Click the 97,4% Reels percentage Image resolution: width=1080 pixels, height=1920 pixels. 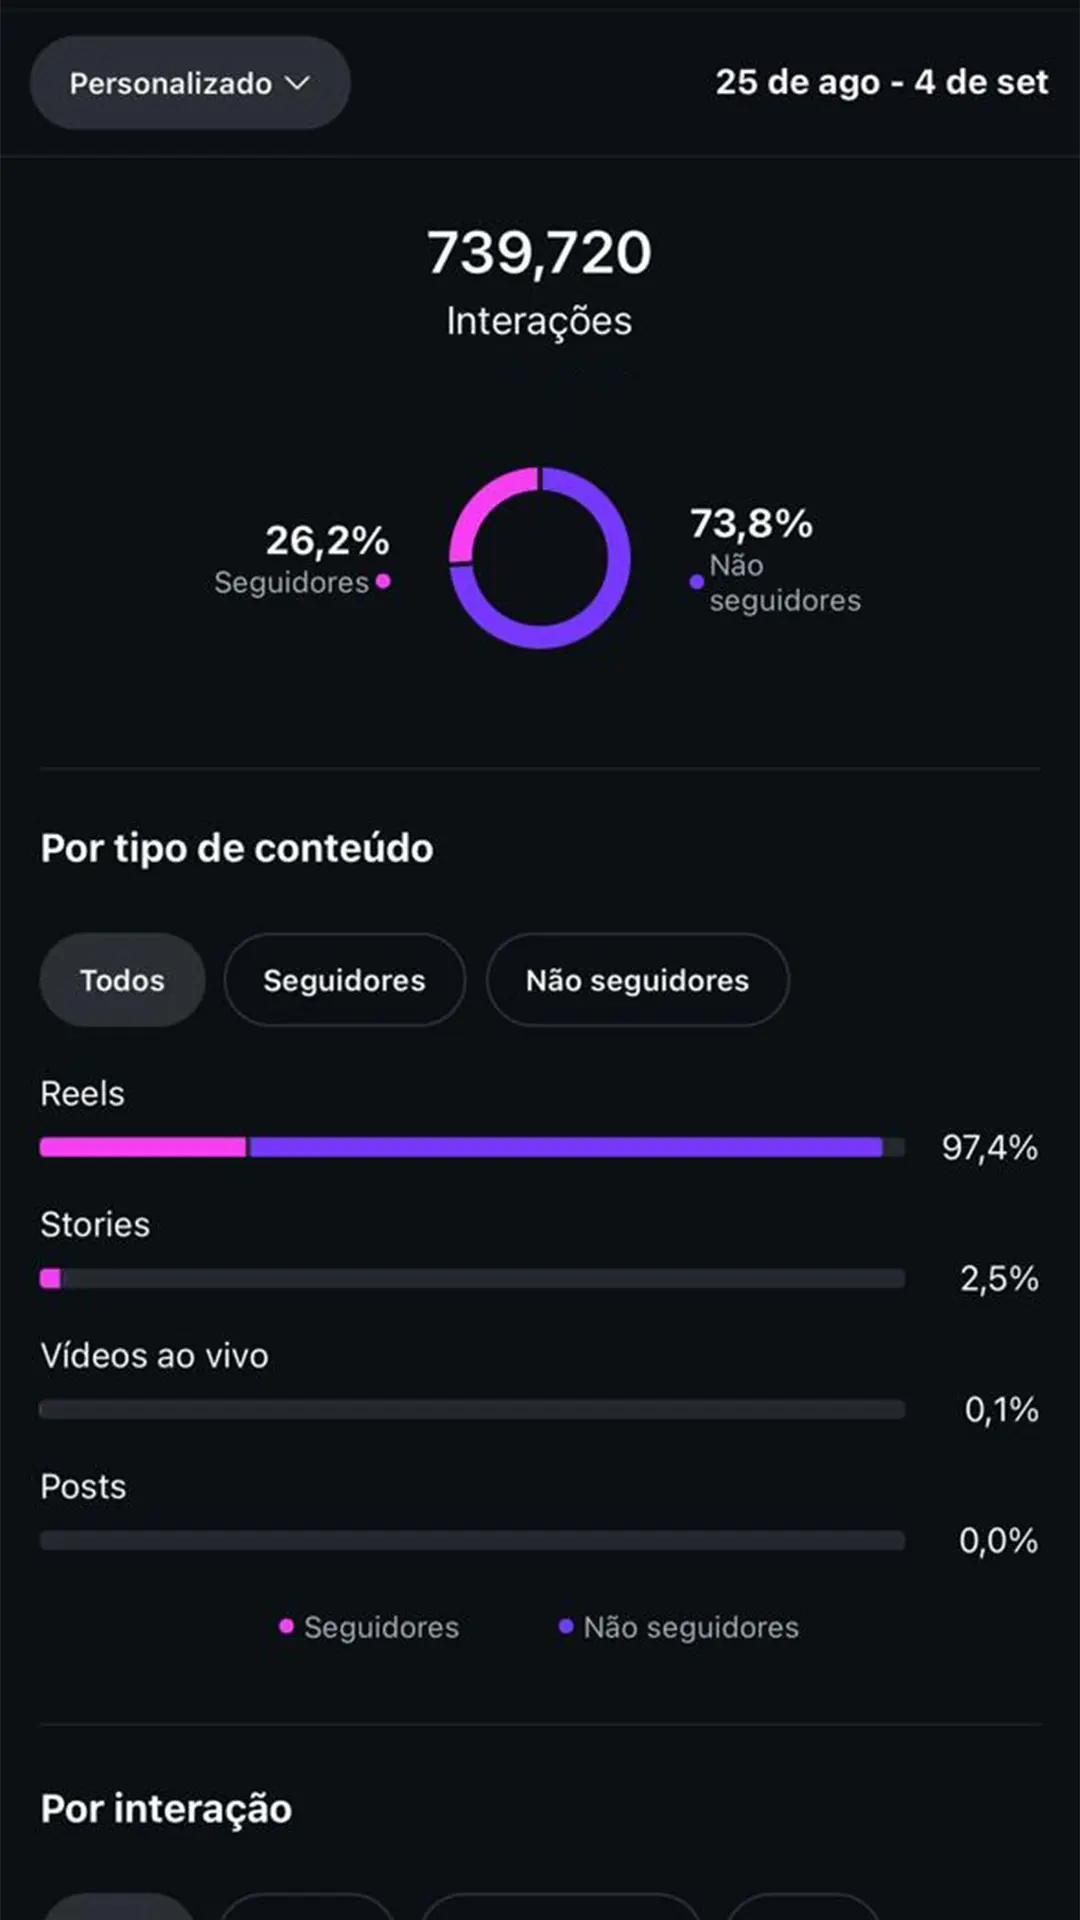pos(991,1148)
